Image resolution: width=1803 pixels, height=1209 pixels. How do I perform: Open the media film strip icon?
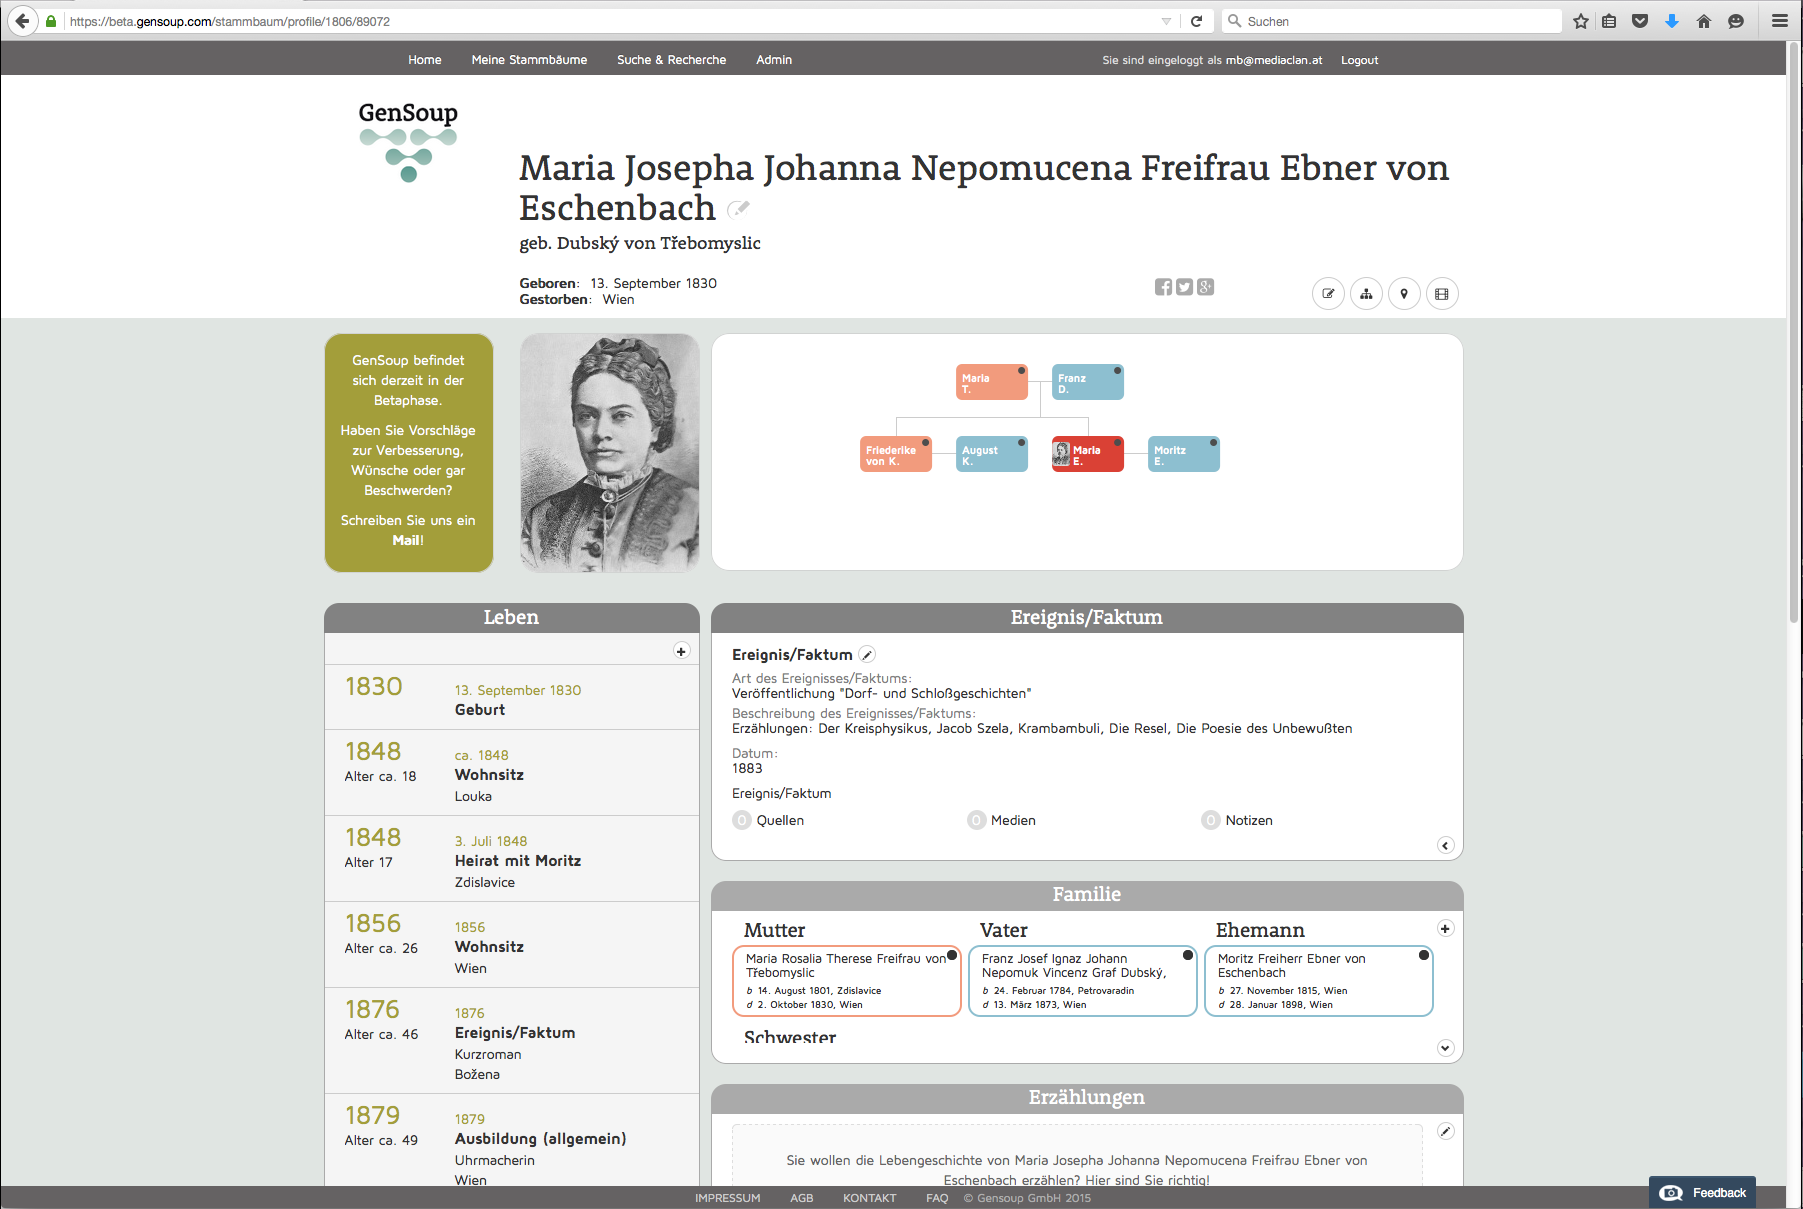1442,294
